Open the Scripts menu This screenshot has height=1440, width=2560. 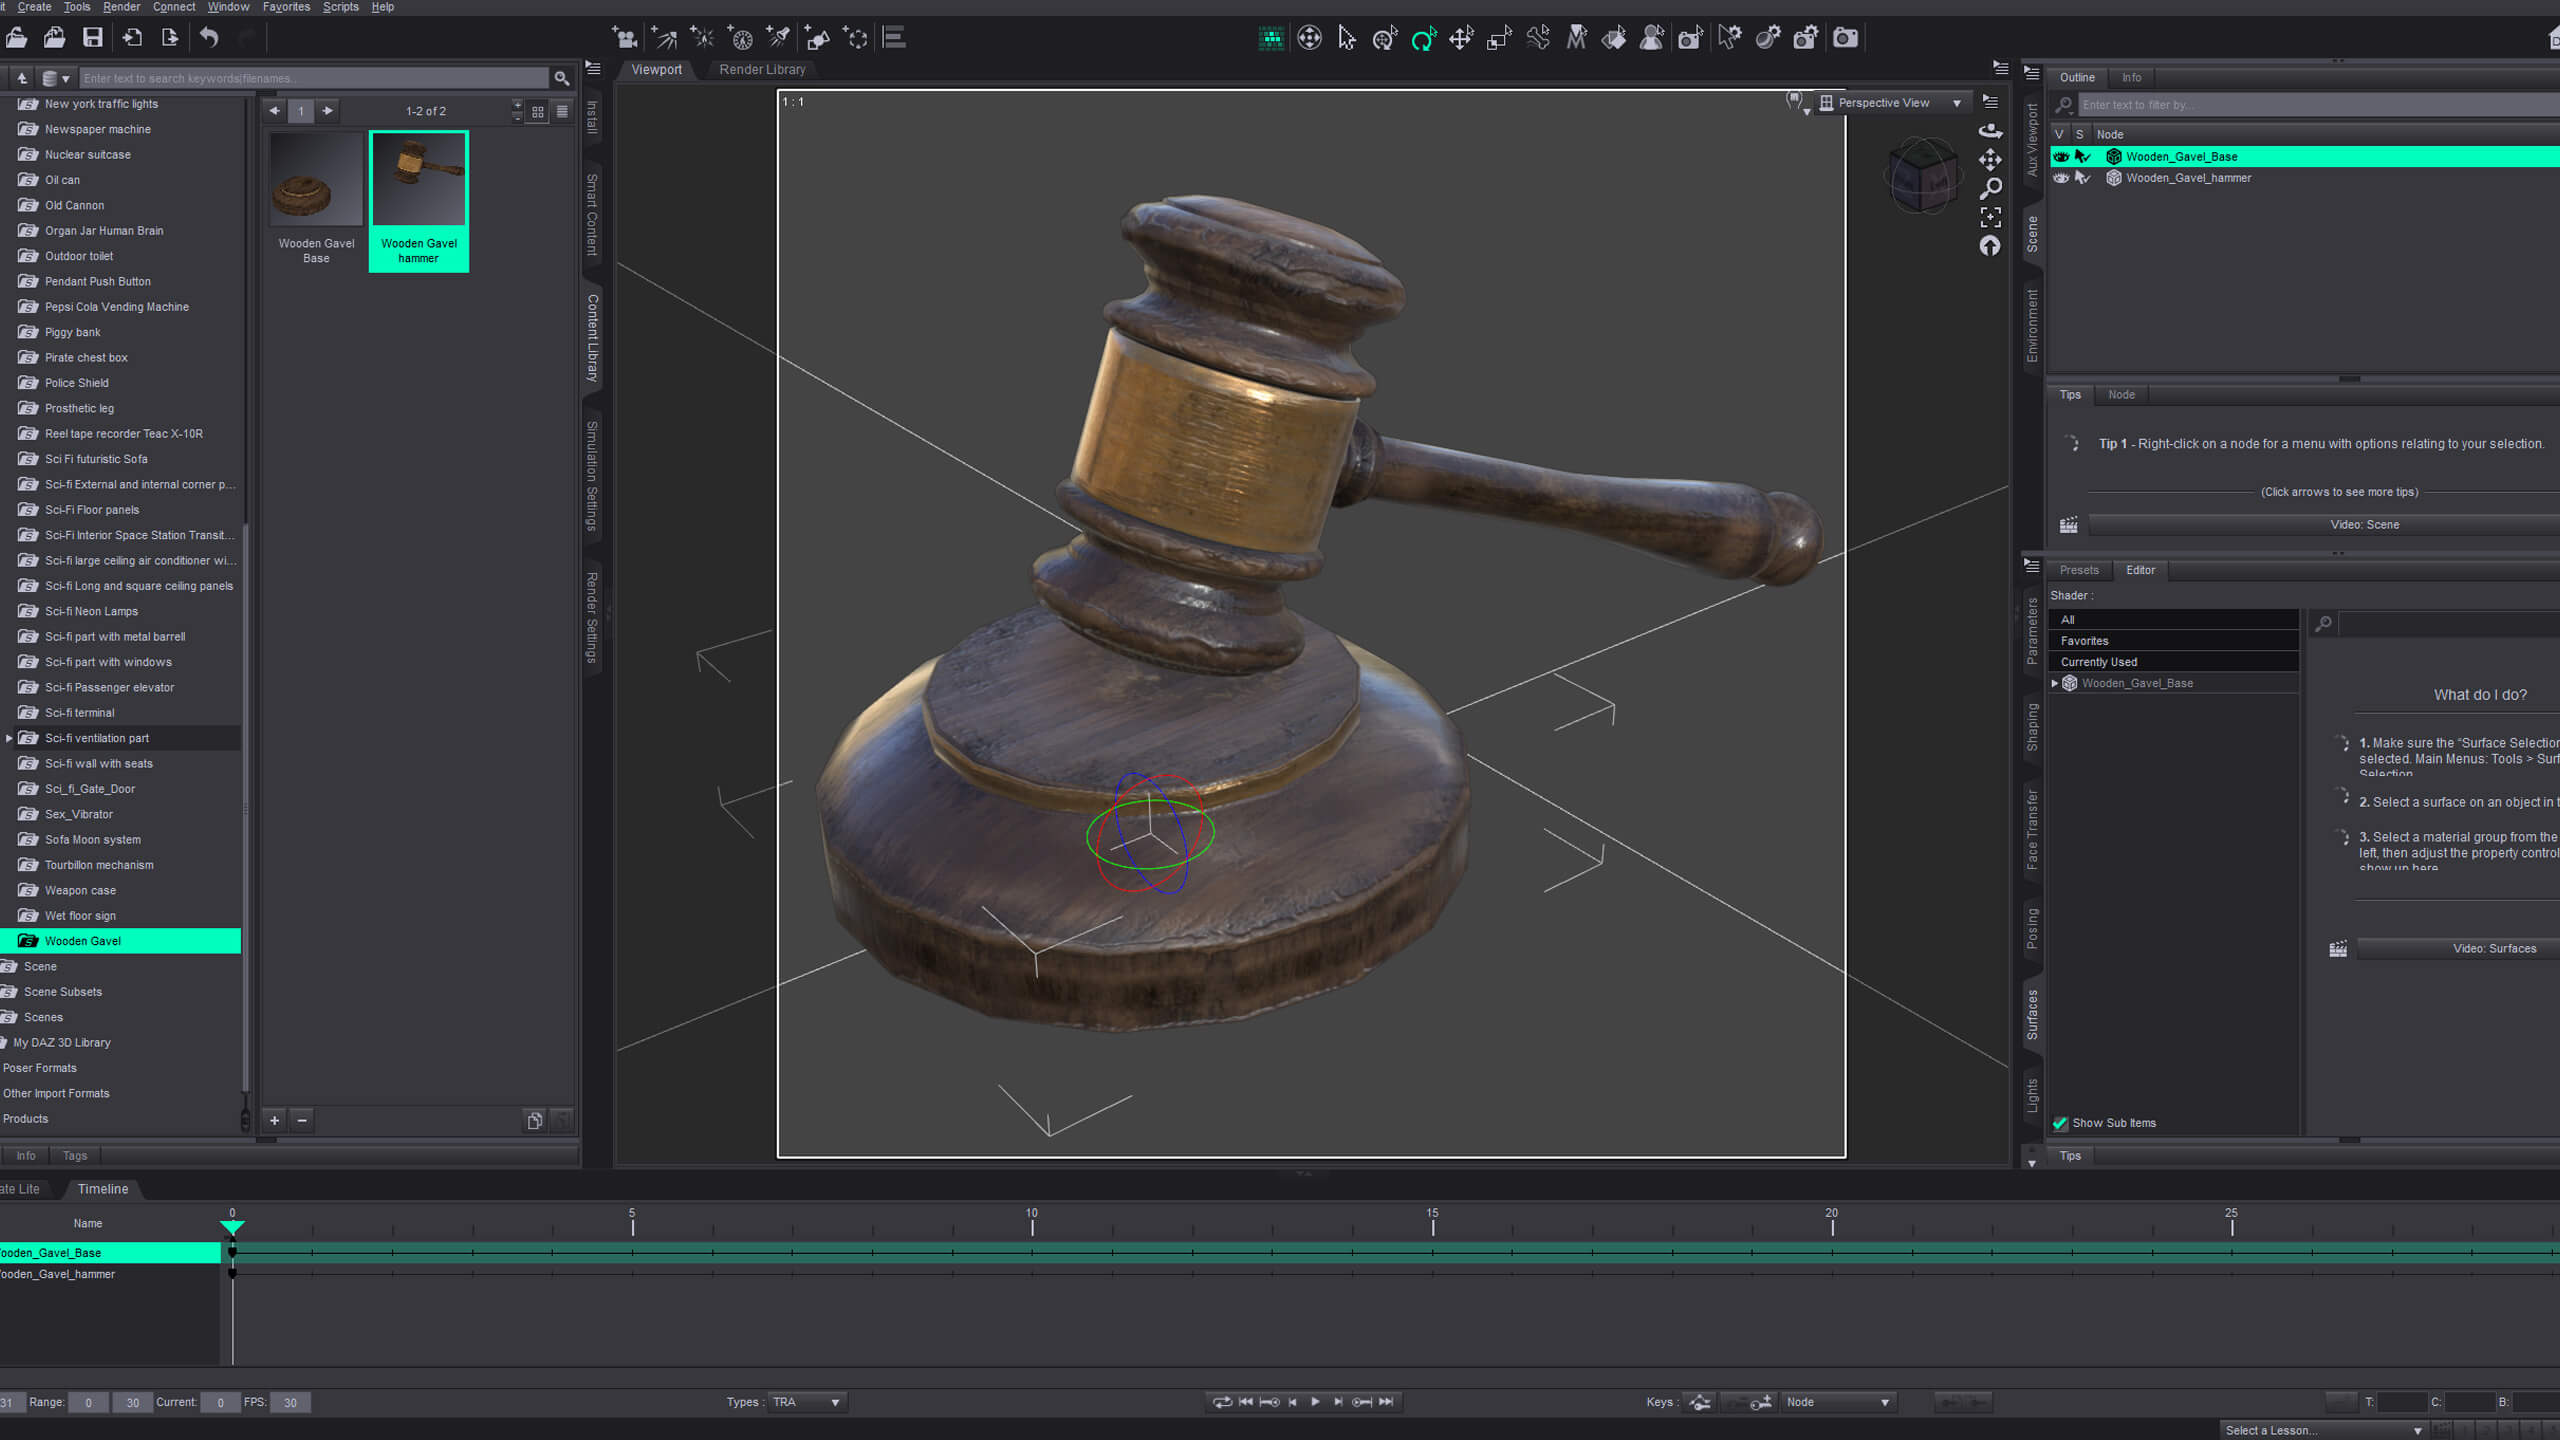[340, 7]
